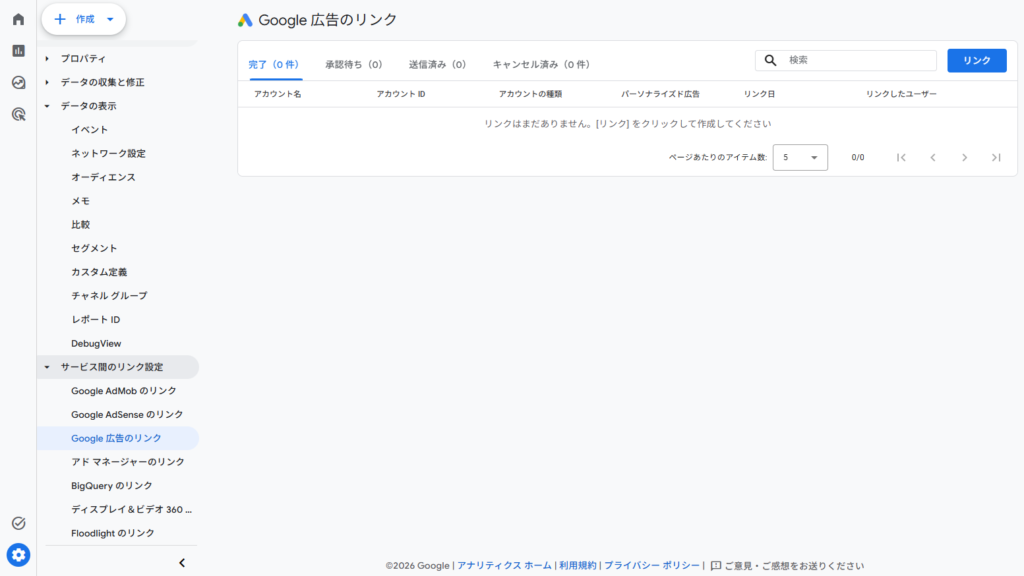Open Google AdMob のリンク
This screenshot has height=576, width=1024.
[x=123, y=391]
